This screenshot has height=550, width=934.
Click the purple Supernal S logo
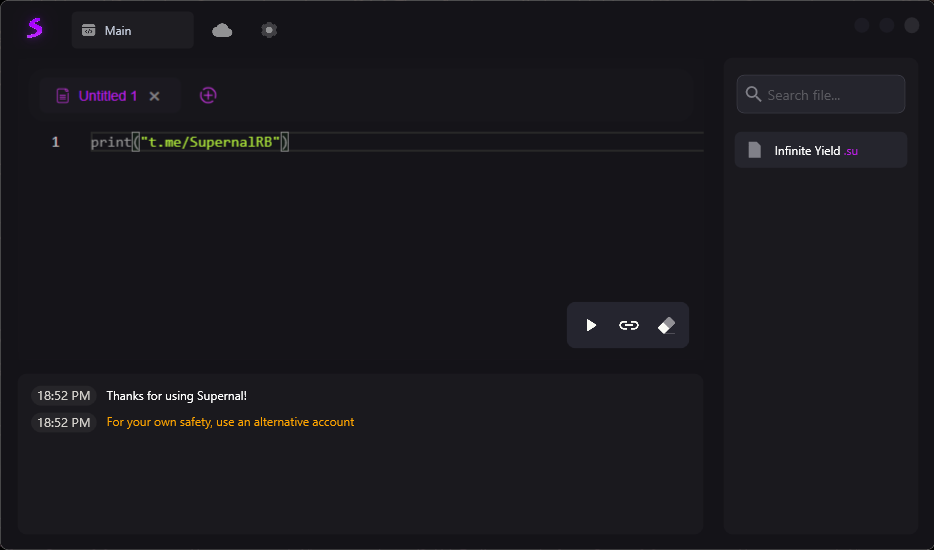(x=35, y=29)
